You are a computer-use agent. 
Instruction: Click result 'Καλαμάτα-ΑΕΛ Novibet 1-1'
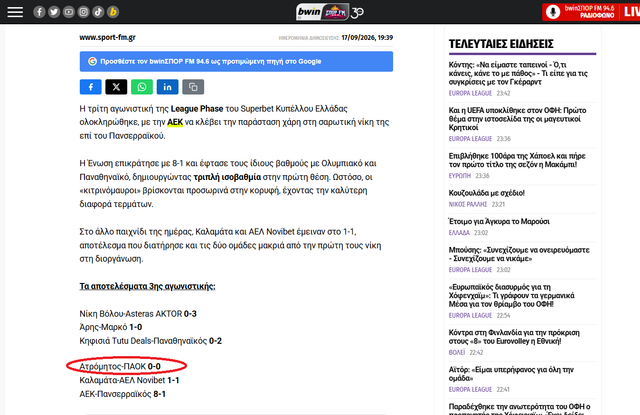click(x=129, y=380)
